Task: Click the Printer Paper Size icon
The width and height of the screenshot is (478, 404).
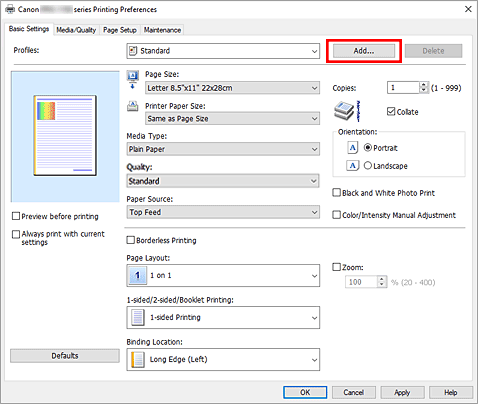Action: click(133, 106)
